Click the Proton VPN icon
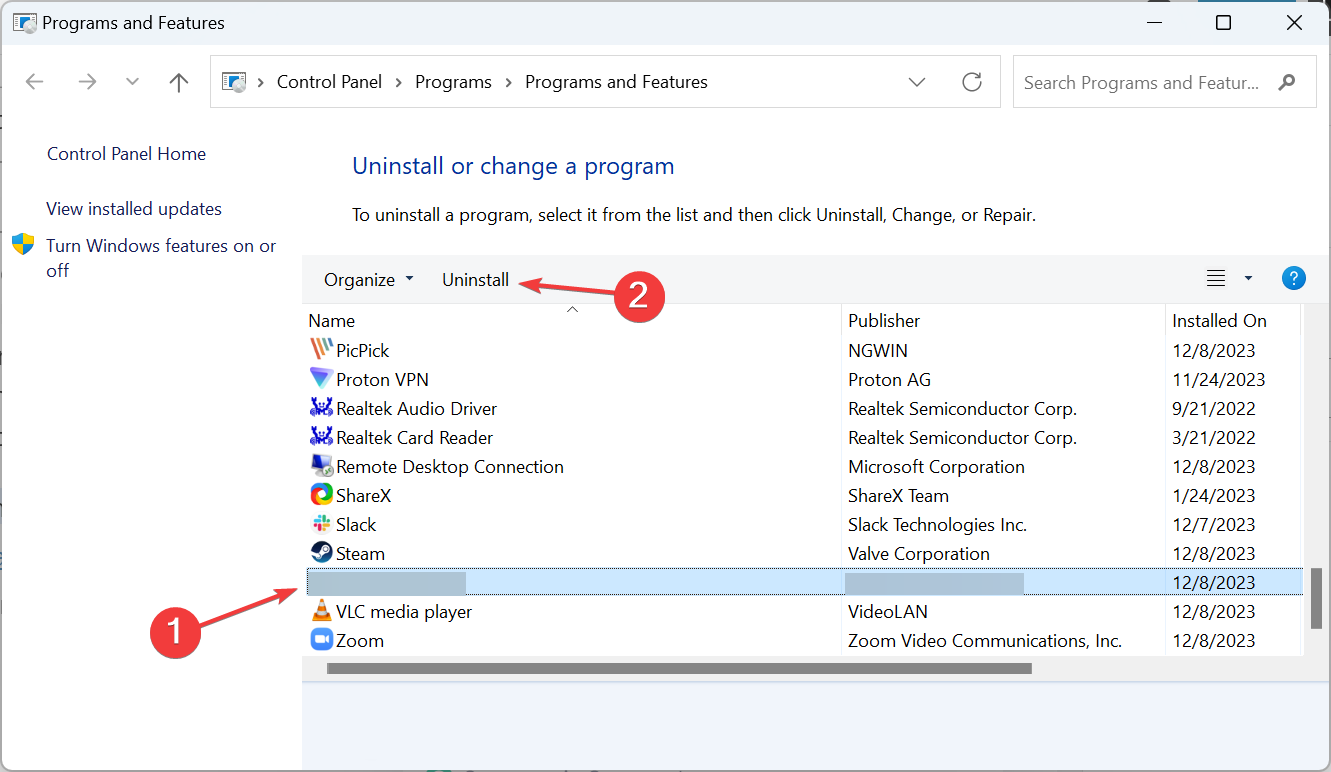1331x772 pixels. [321, 379]
